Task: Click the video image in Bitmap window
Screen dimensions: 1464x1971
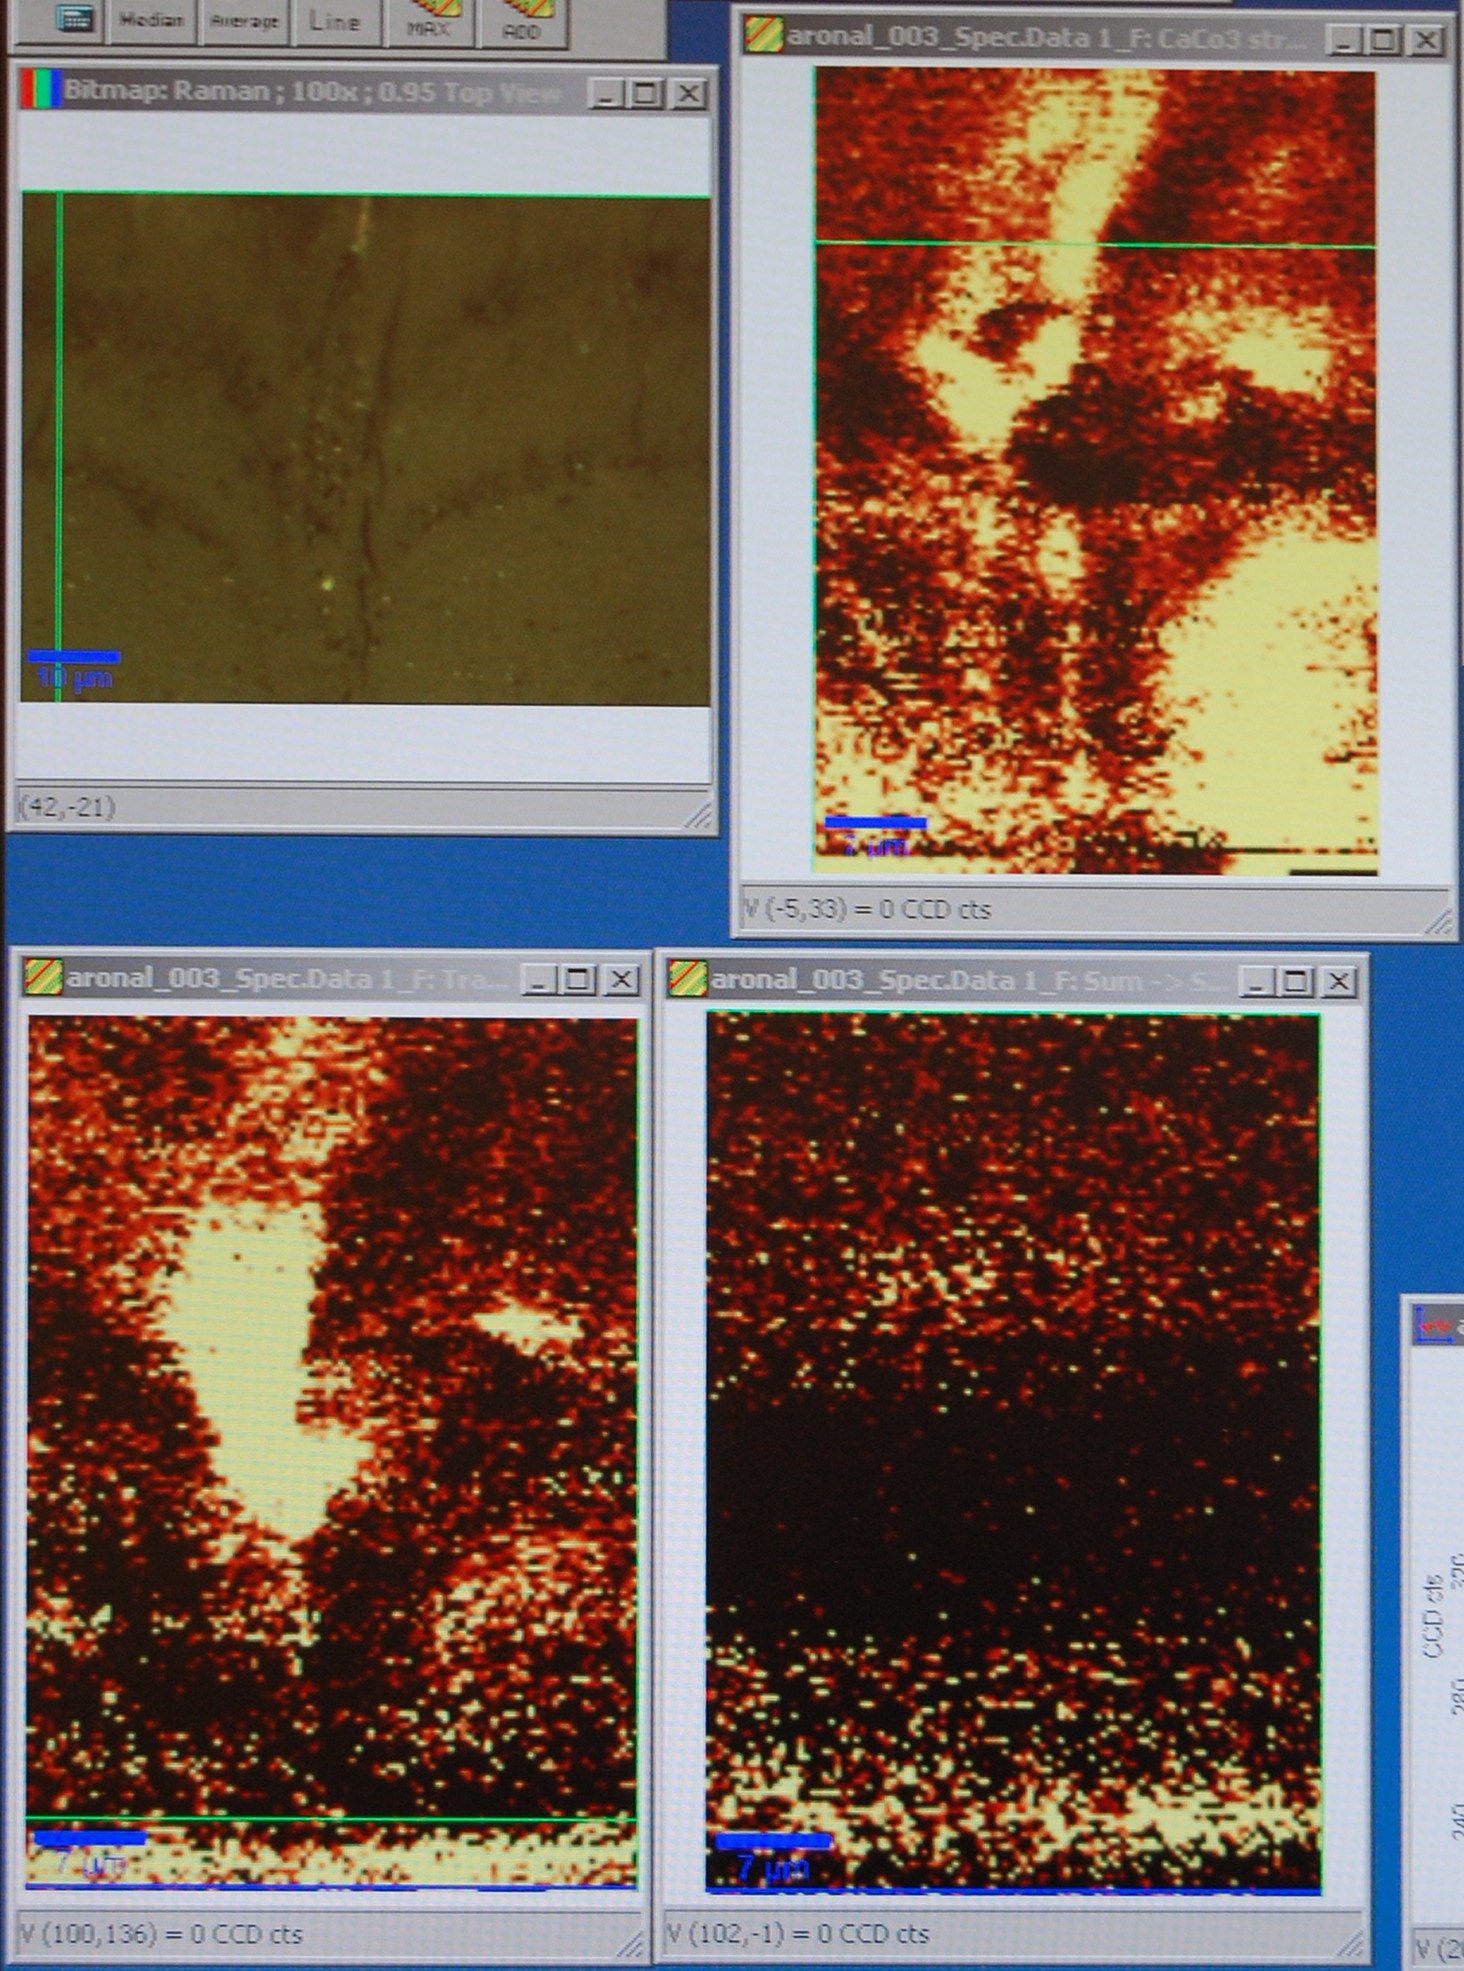Action: 366,449
